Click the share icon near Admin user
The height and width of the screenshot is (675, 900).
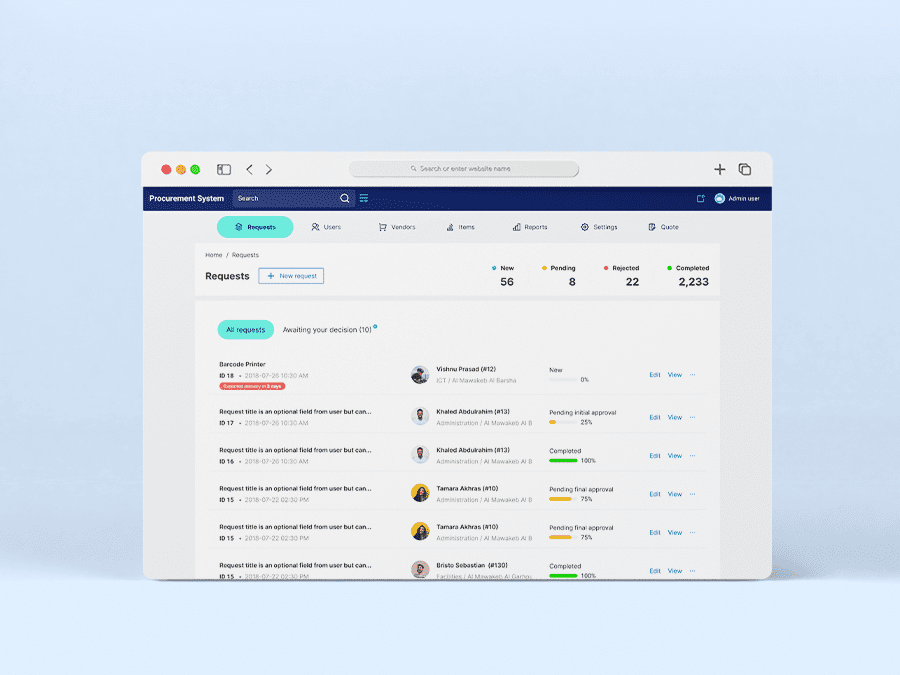[x=700, y=199]
